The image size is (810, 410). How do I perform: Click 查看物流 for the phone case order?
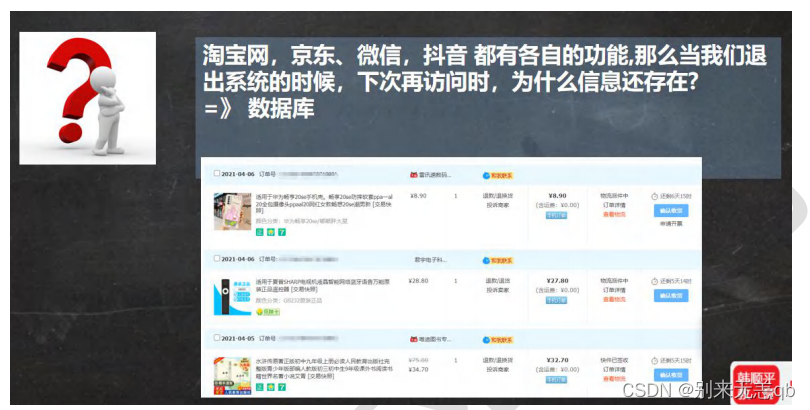(x=614, y=214)
